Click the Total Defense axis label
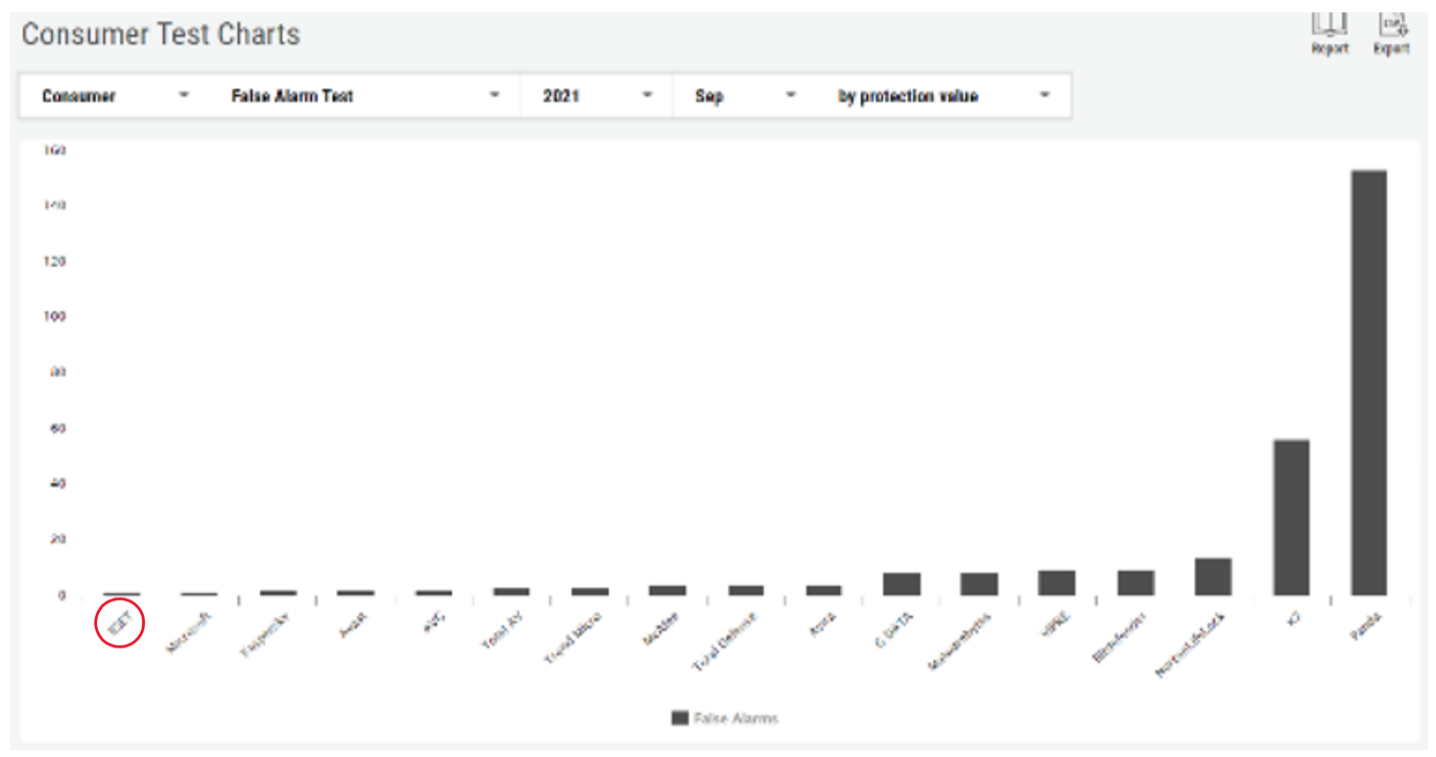This screenshot has width=1436, height=757. (x=727, y=641)
